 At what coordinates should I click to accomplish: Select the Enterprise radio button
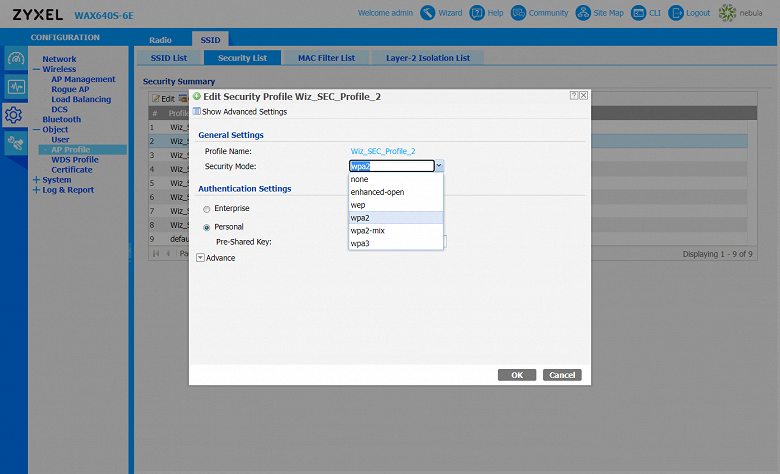[206, 209]
